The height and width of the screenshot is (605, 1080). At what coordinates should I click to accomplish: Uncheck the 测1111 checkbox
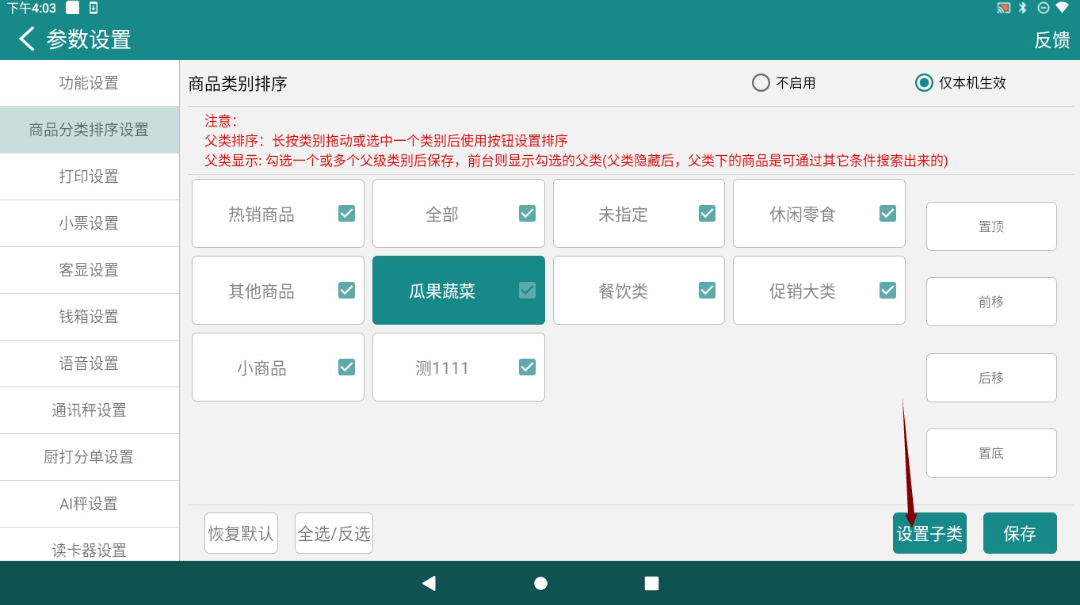coord(527,367)
